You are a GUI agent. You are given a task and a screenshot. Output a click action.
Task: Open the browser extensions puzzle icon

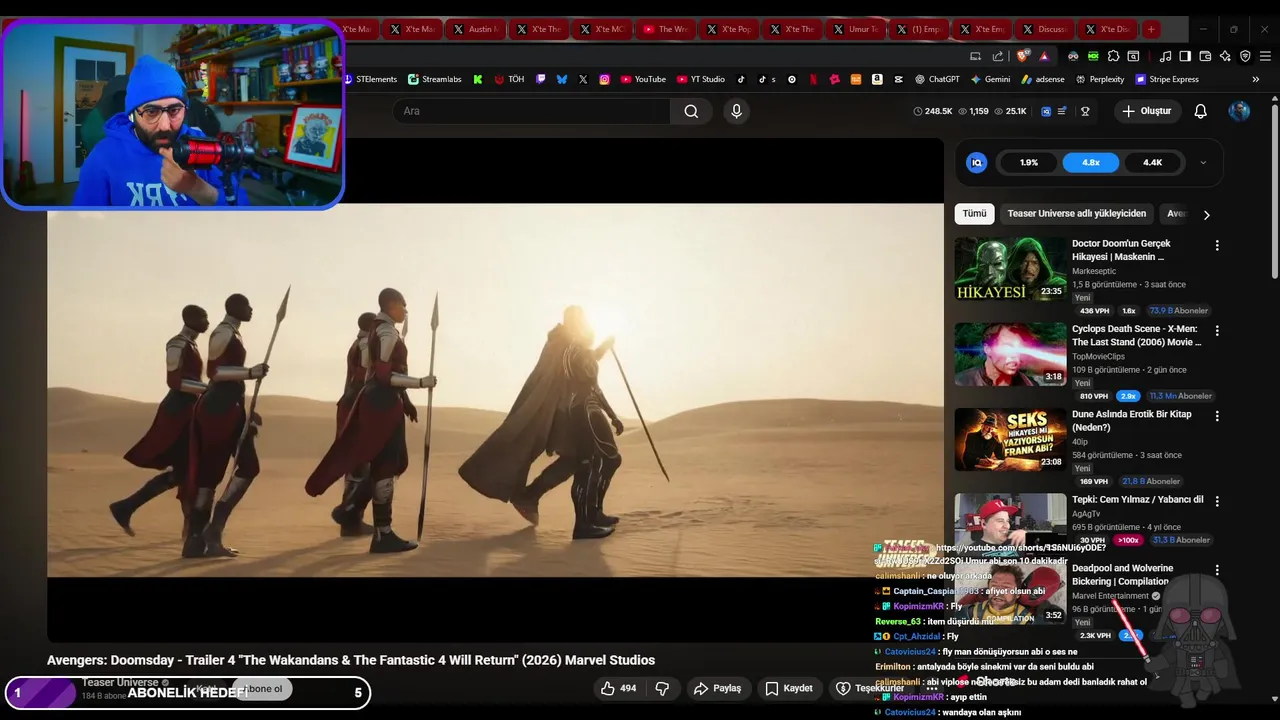(x=1113, y=56)
